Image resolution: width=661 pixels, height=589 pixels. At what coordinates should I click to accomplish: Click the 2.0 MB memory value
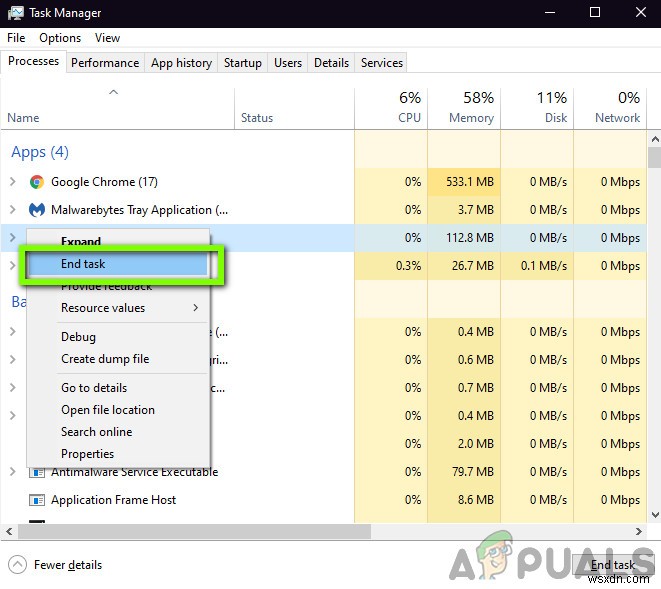click(476, 444)
